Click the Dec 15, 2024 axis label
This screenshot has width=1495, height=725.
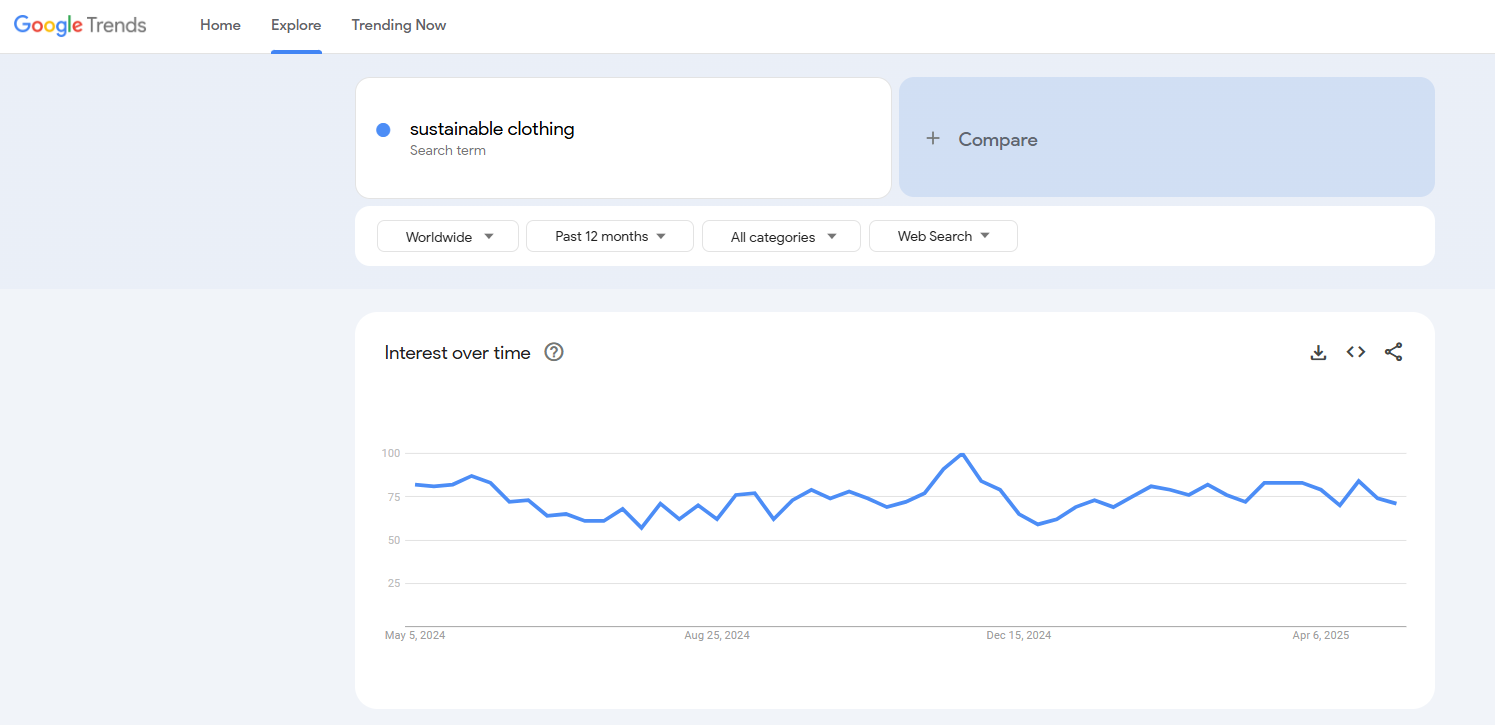coord(1019,635)
